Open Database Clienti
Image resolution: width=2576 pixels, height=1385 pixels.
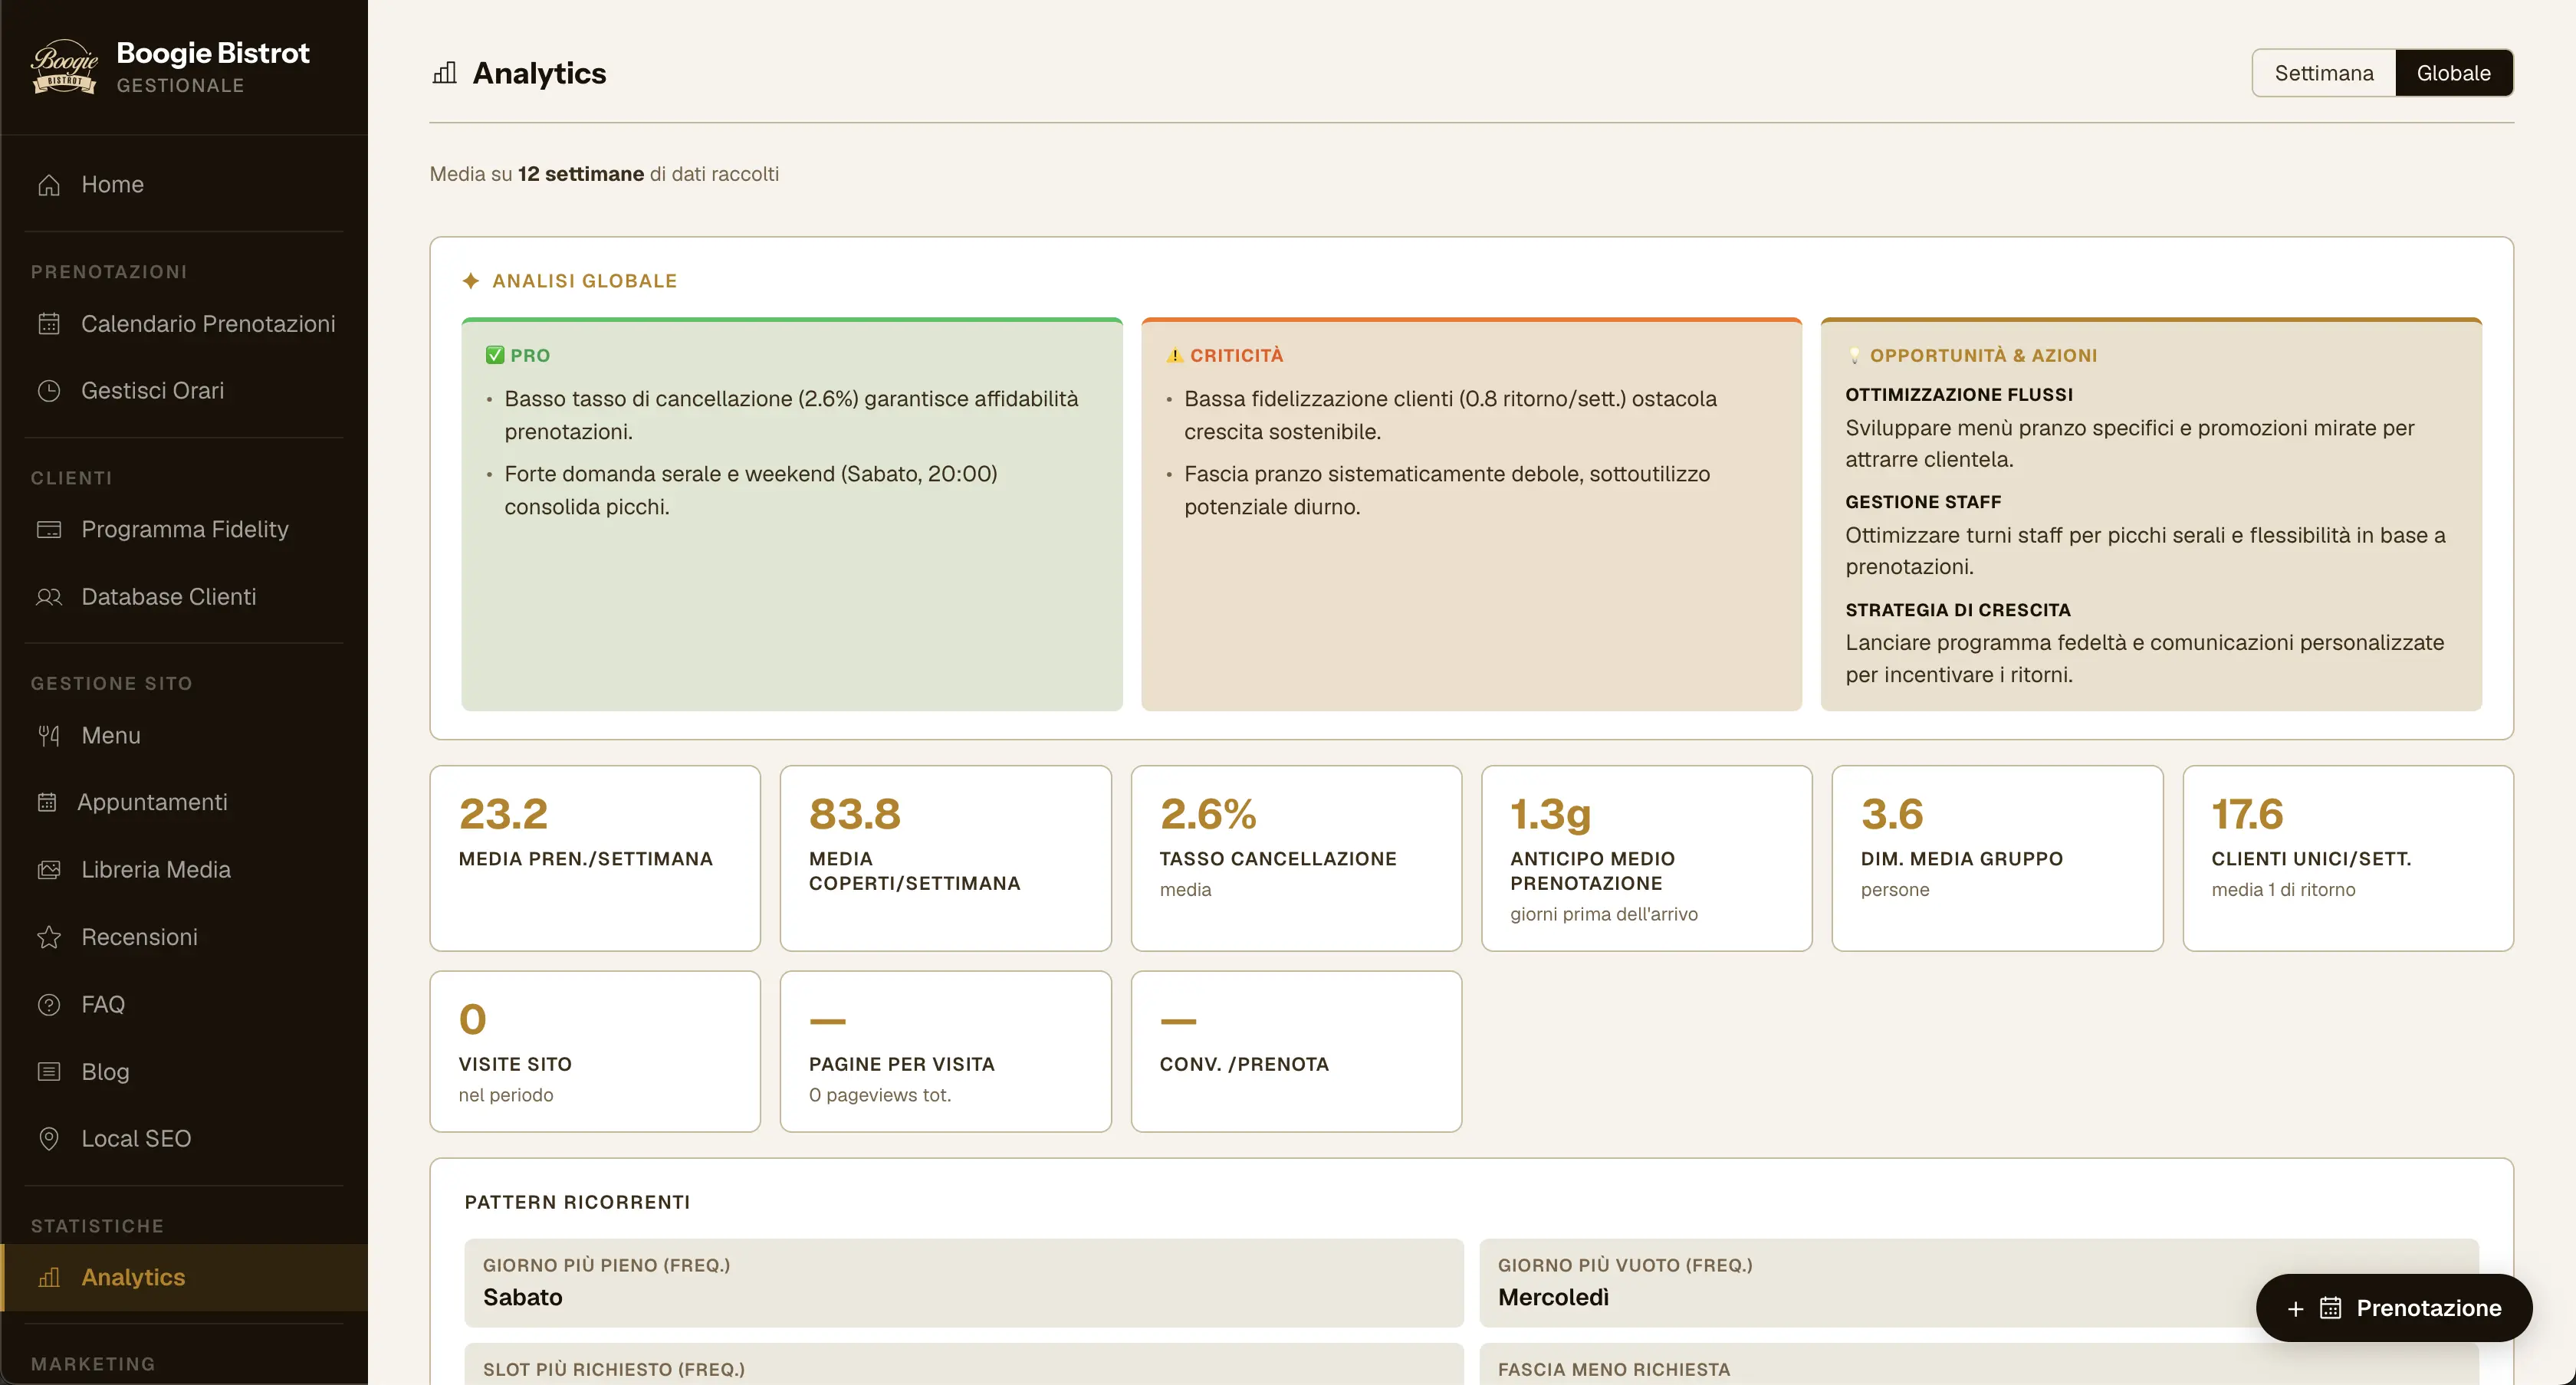pyautogui.click(x=184, y=597)
